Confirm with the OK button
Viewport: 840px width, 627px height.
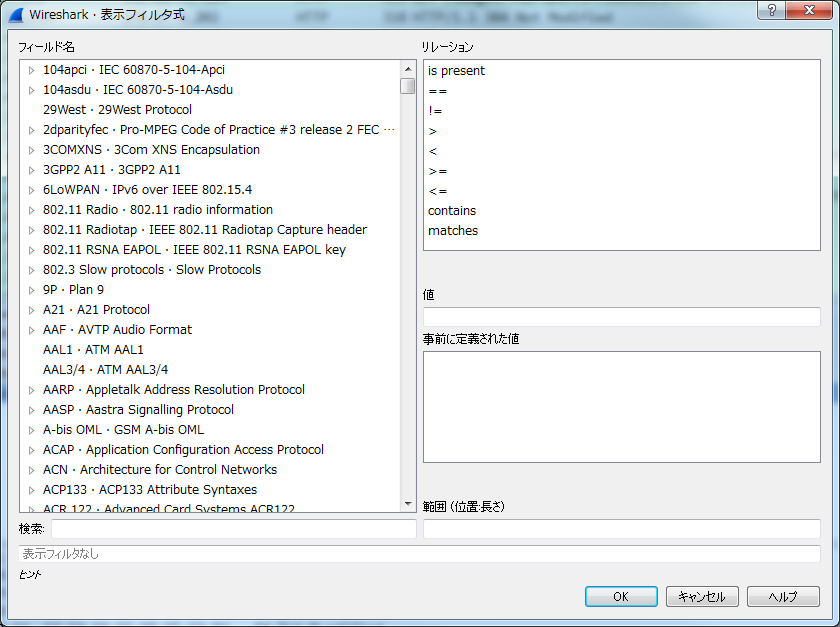[621, 596]
